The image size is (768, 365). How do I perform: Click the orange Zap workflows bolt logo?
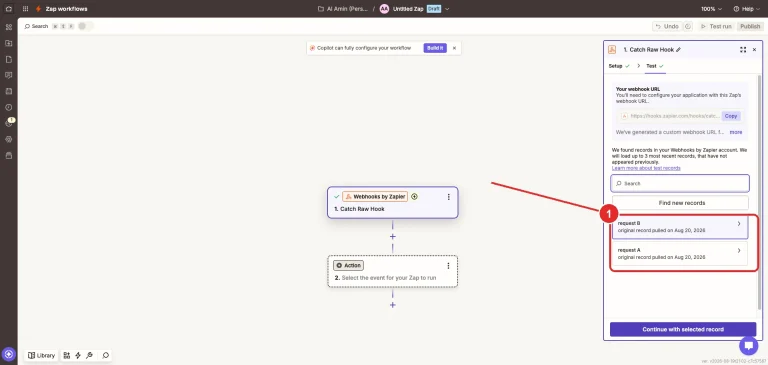coord(38,9)
